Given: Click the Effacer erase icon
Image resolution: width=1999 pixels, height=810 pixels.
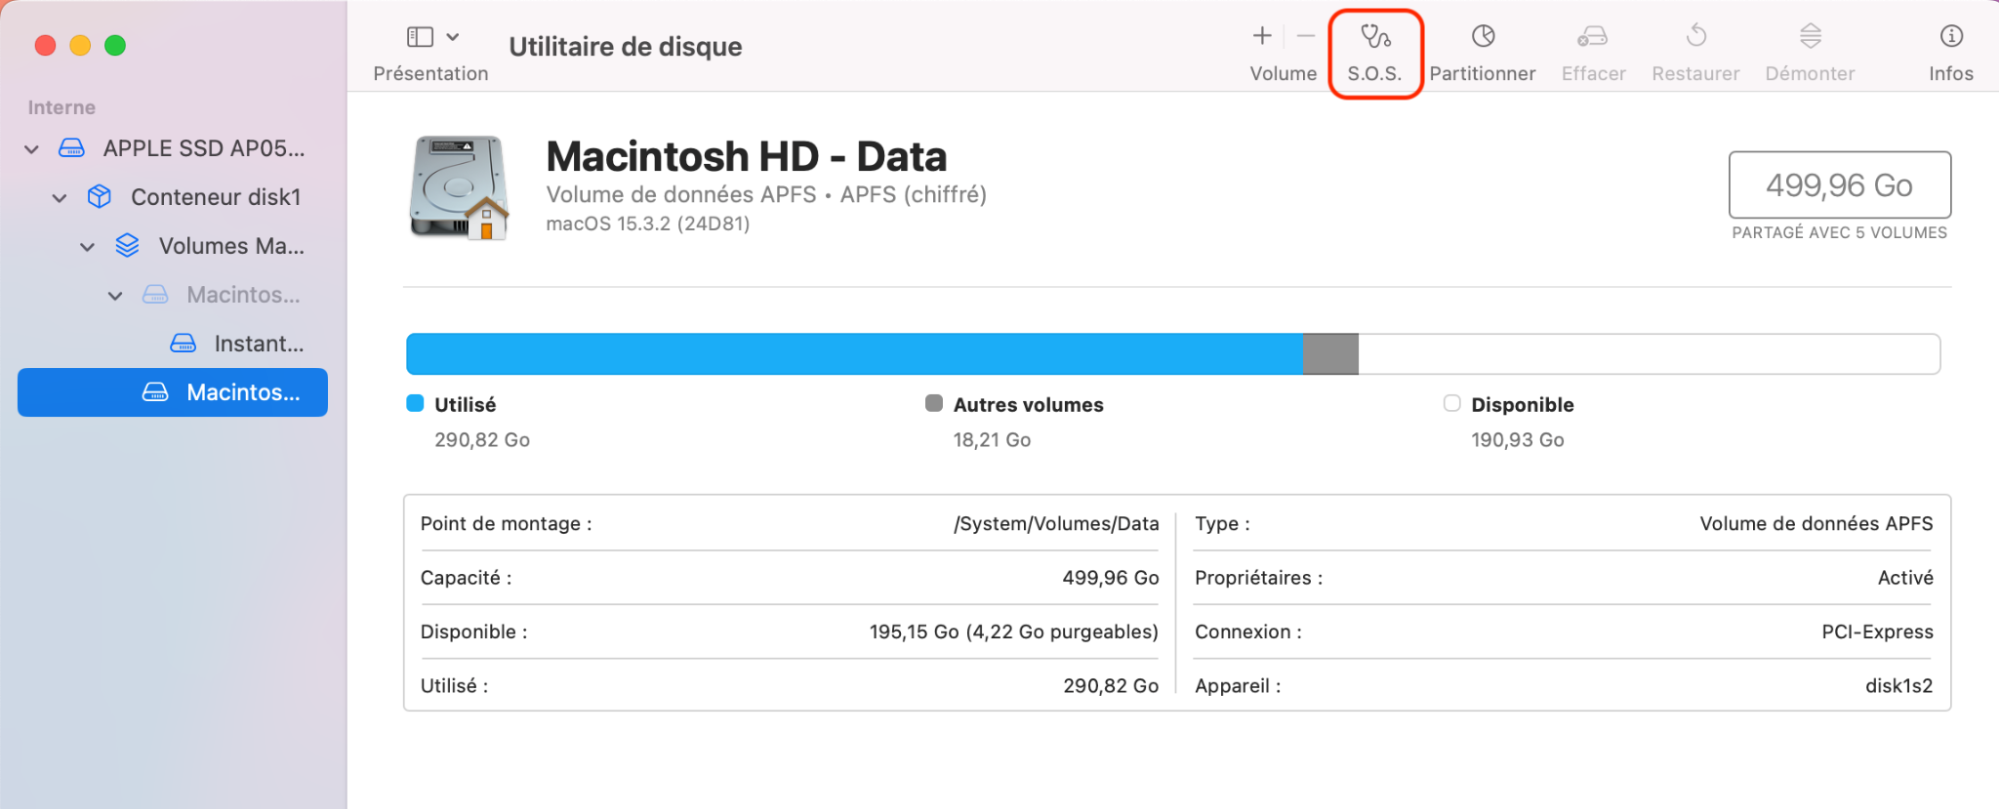Looking at the screenshot, I should click(x=1593, y=36).
